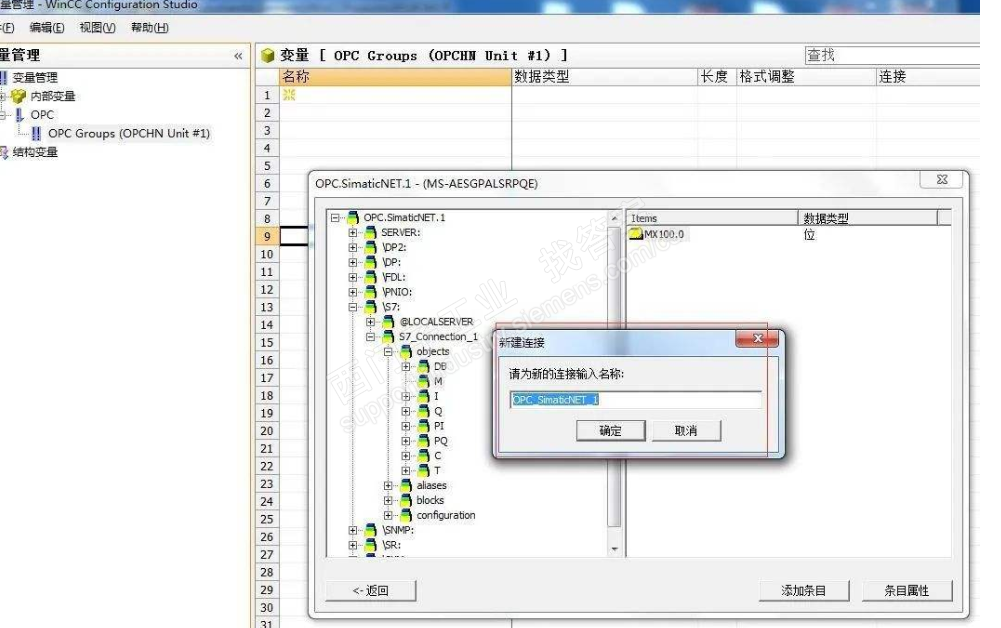Click the OPC Groups unit icon

click(36, 133)
